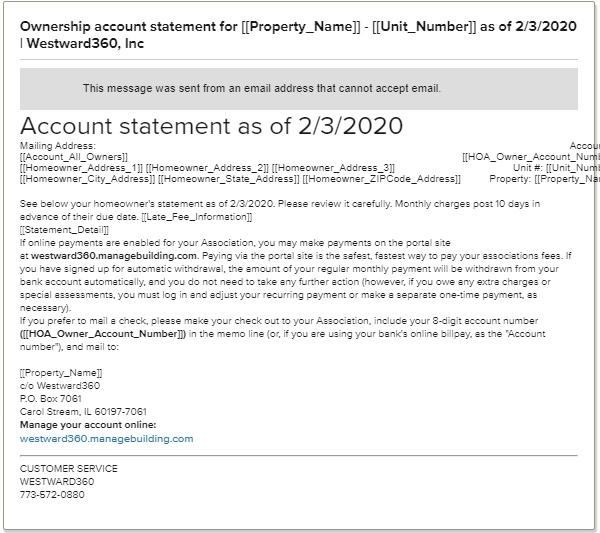This screenshot has height=533, width=600.
Task: Click the [[Homeowner_Address_3]] placeholder
Action: coord(333,168)
